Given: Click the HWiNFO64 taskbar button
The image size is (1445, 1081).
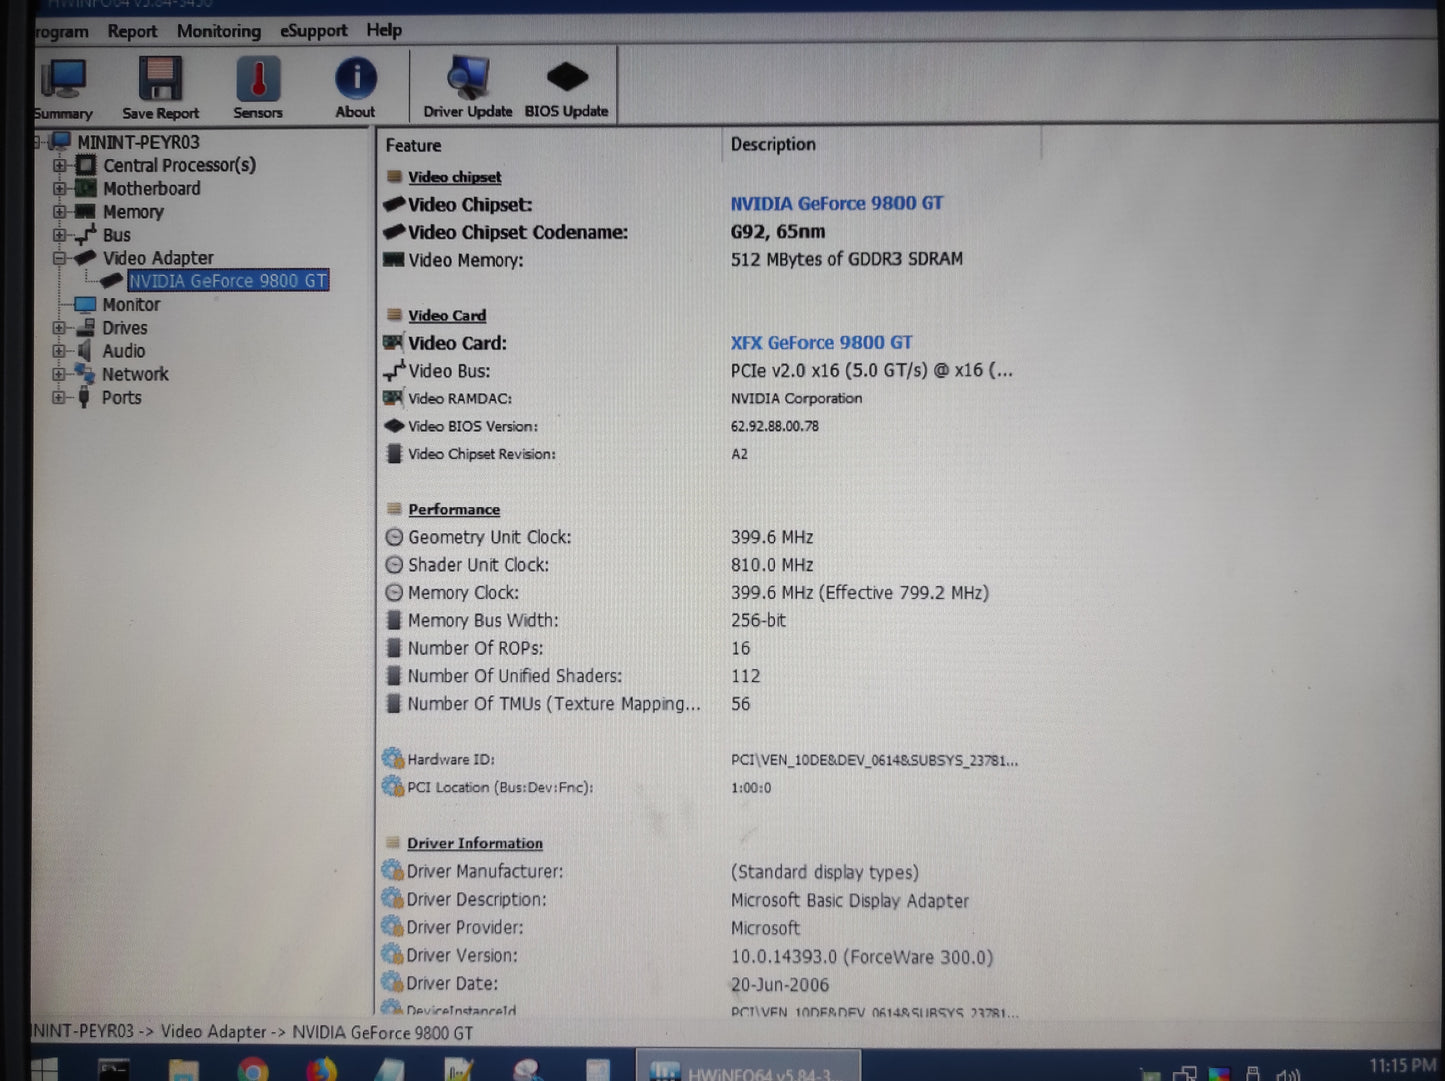Looking at the screenshot, I should (748, 1065).
